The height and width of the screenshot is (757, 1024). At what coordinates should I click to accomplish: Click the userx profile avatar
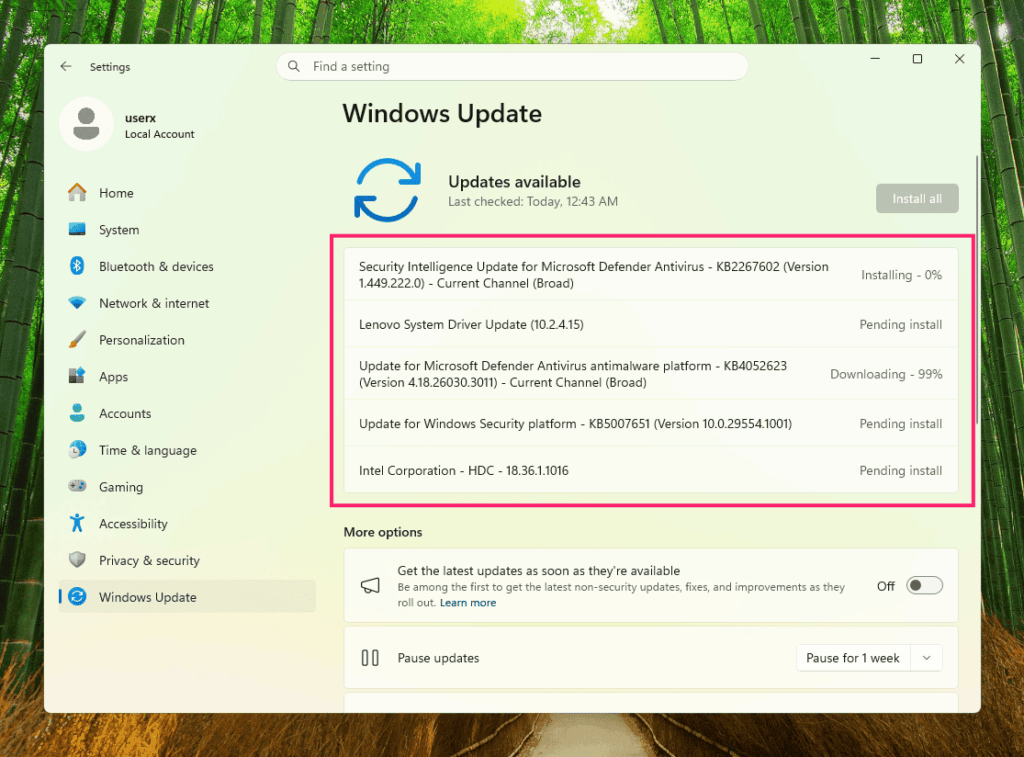pyautogui.click(x=86, y=124)
